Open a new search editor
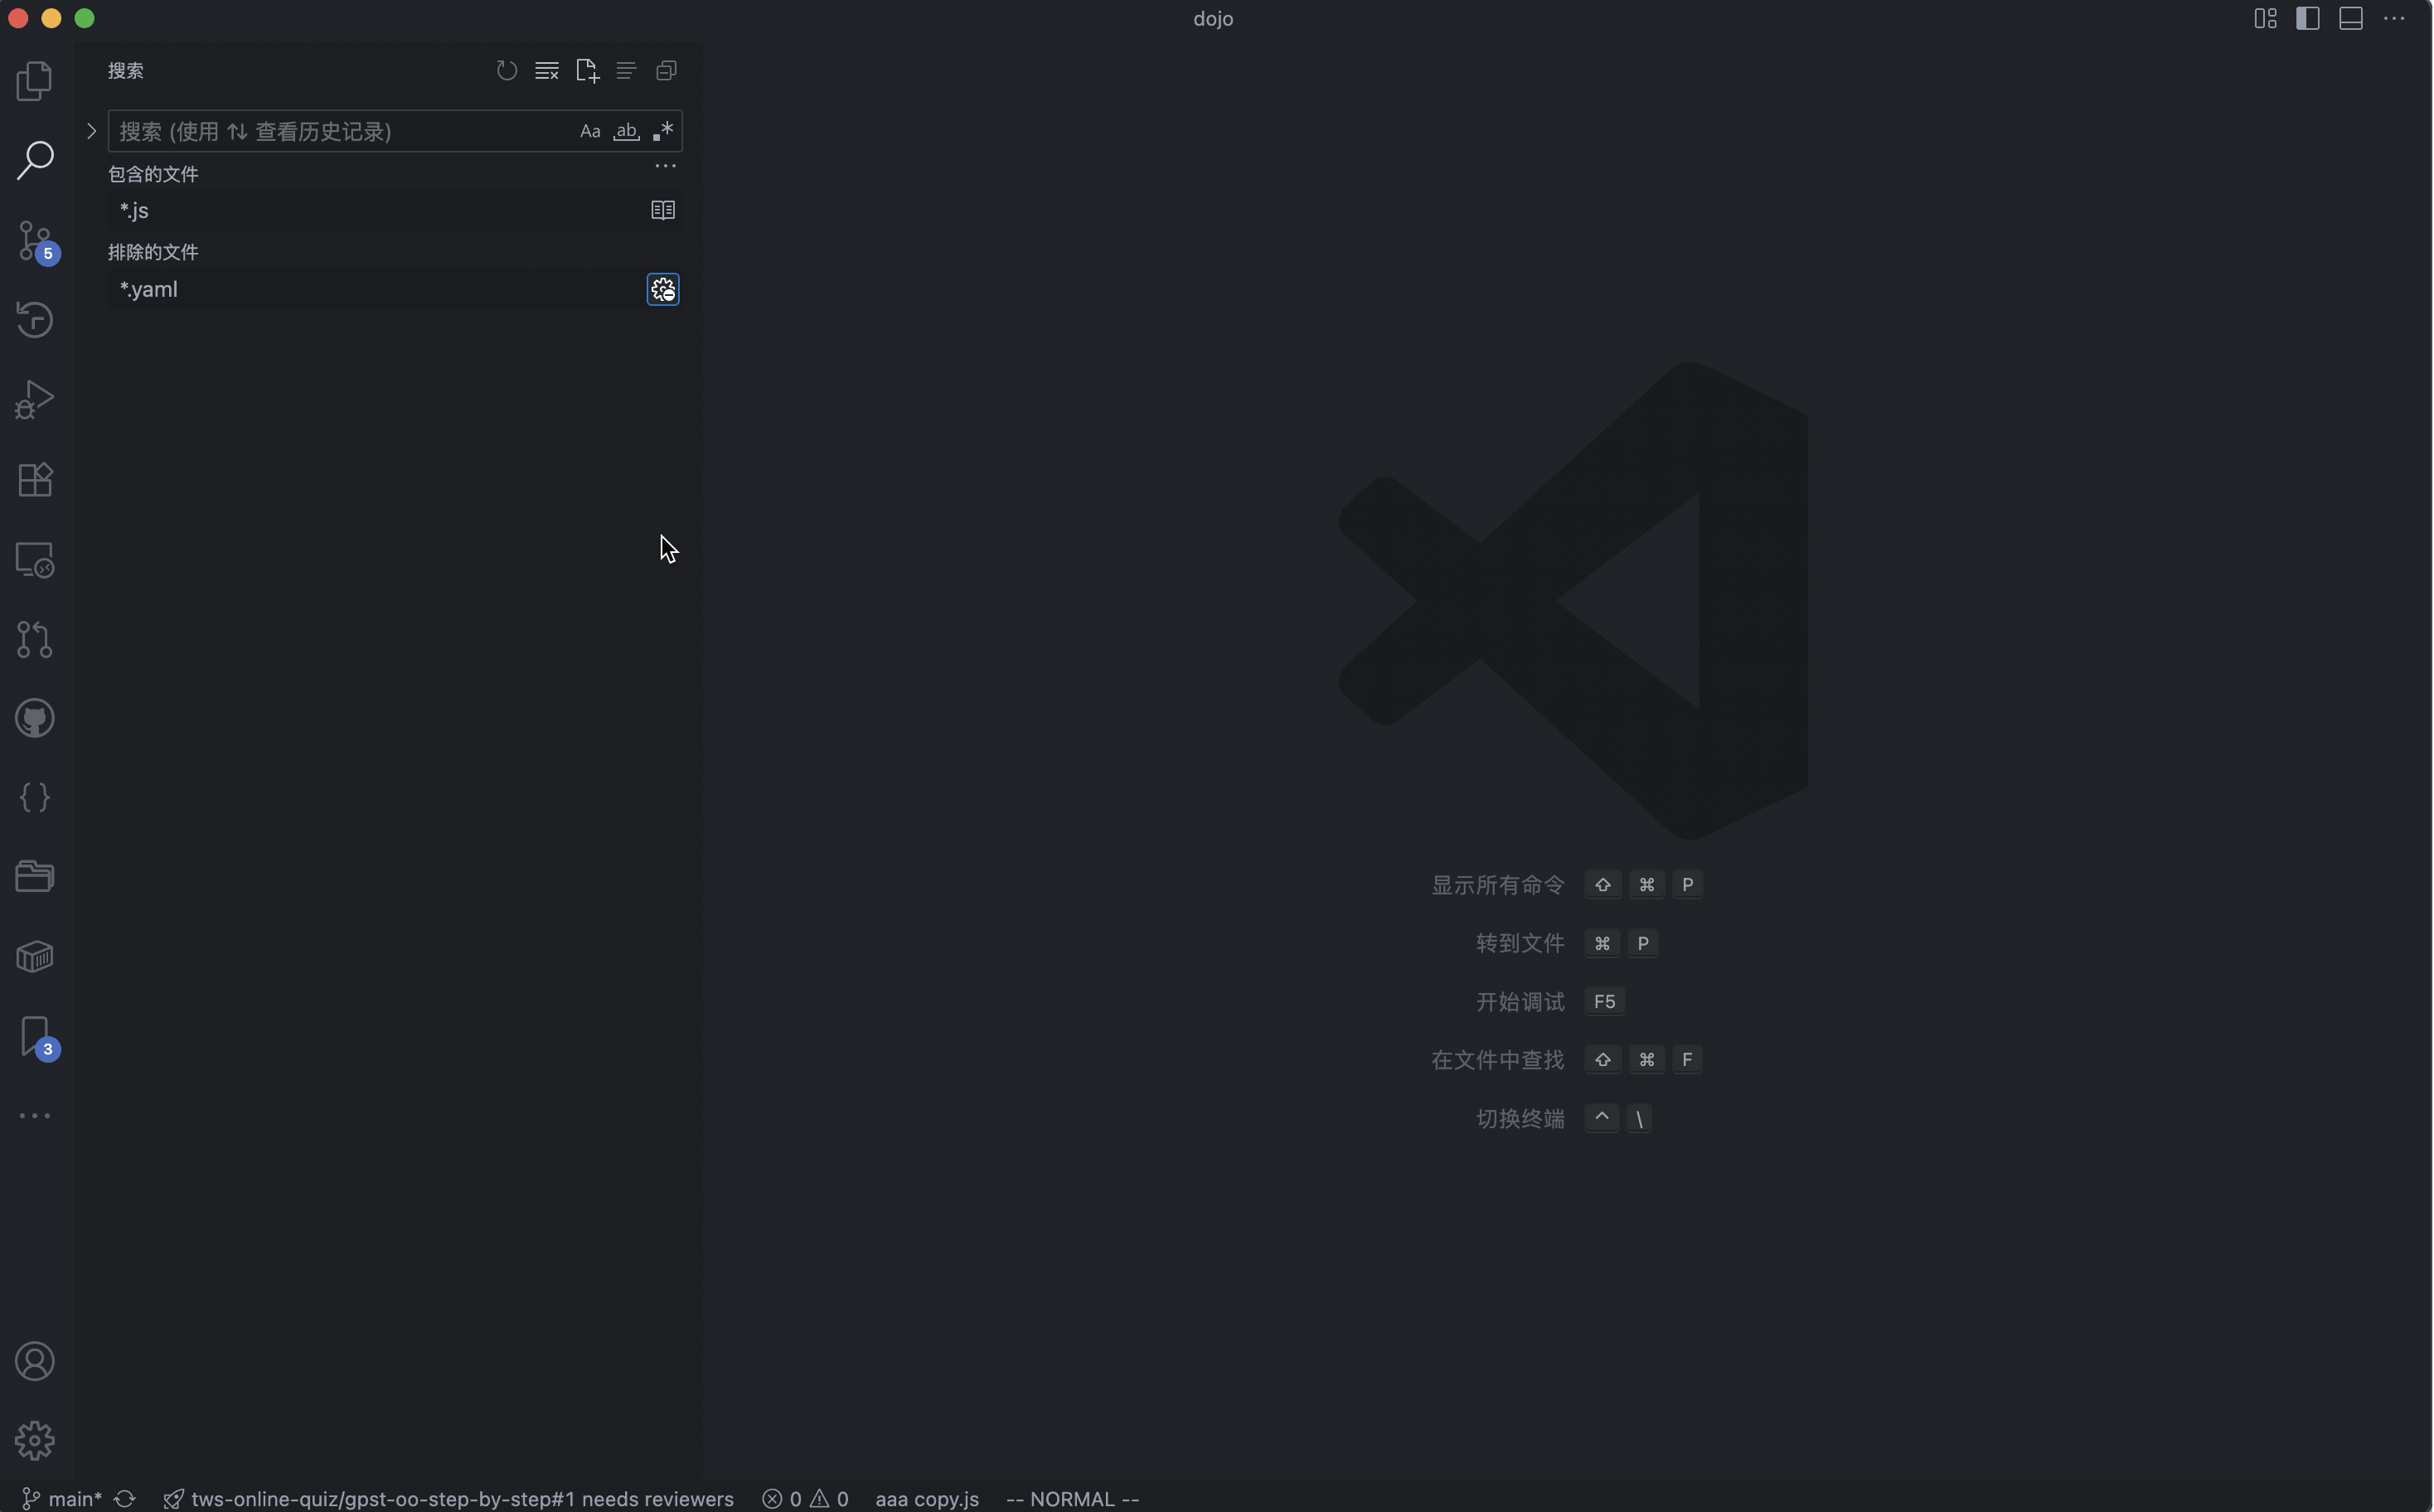The height and width of the screenshot is (1512, 2434). point(587,71)
